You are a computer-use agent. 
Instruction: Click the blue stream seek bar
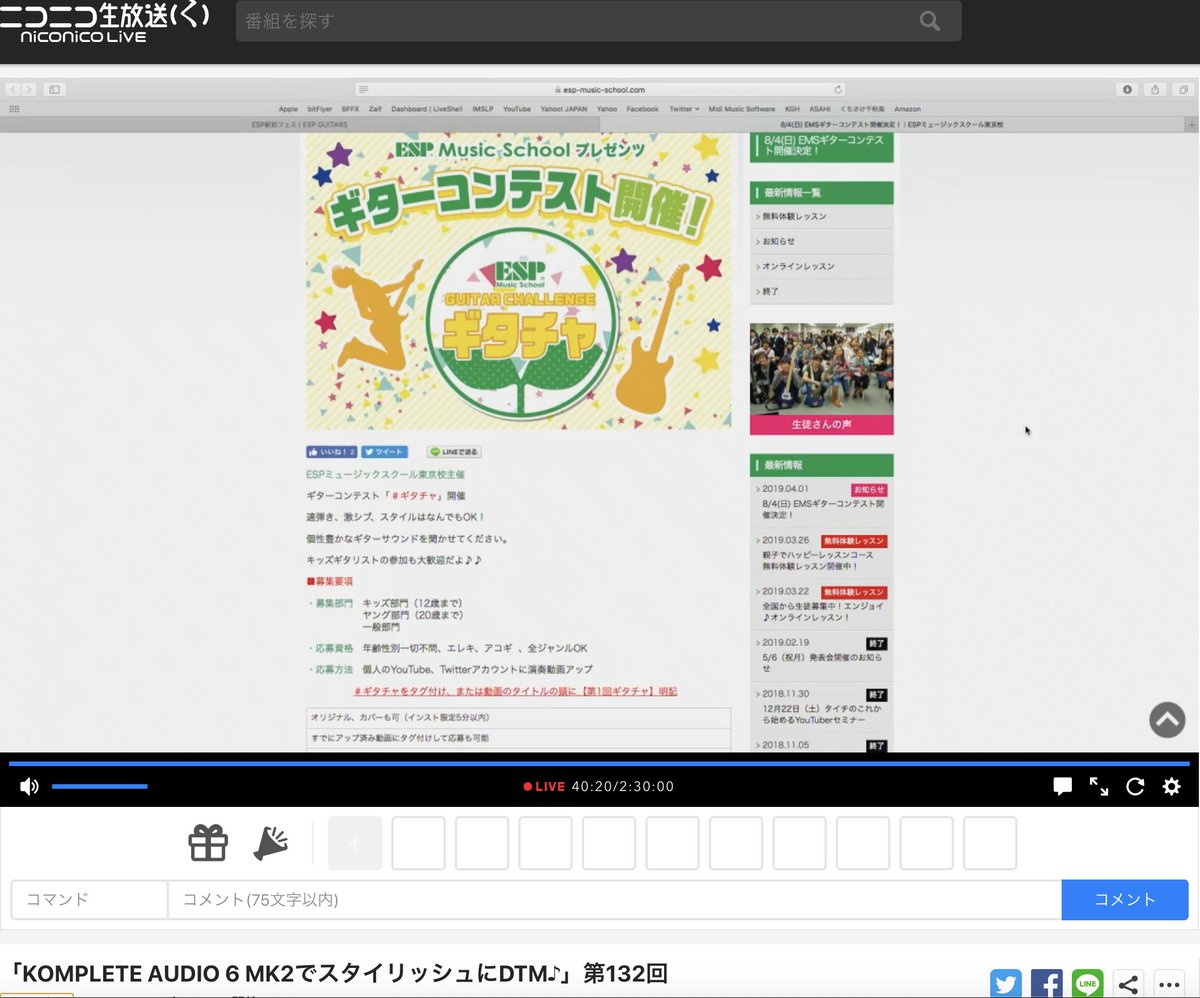[599, 763]
